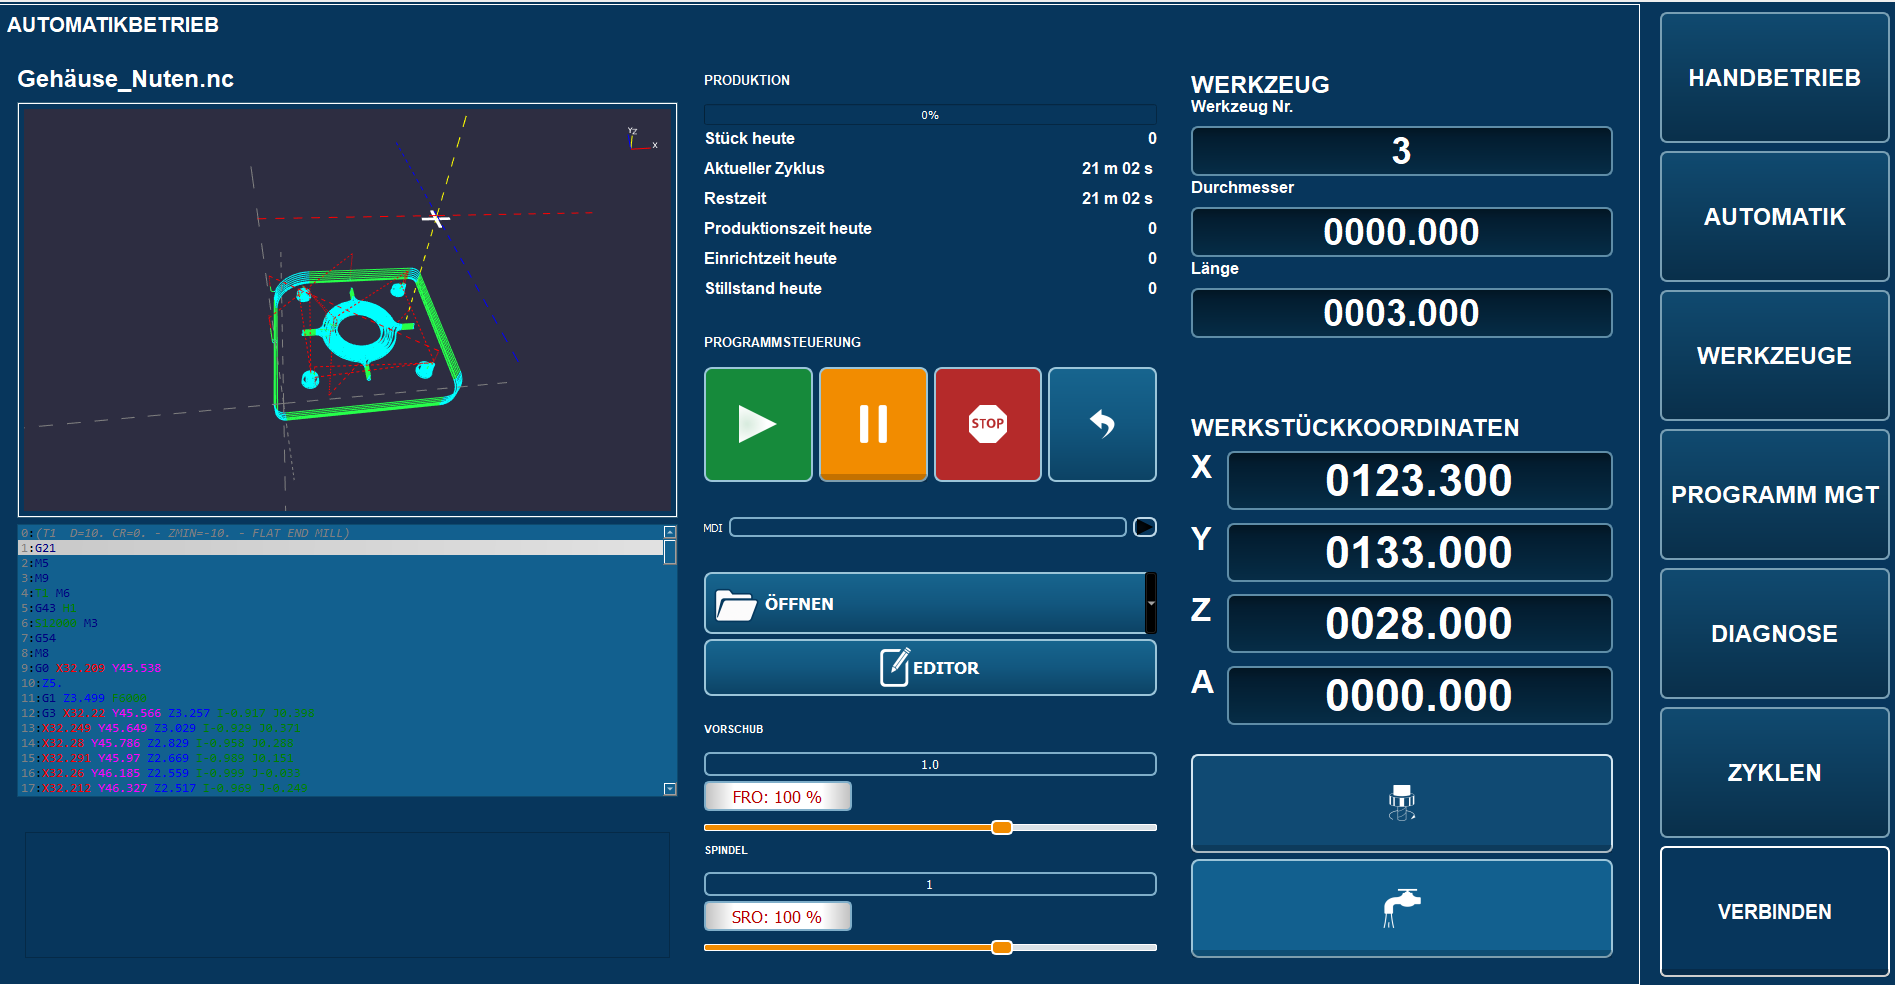Viewport: 1895px width, 985px height.
Task: Start the program with the green play button
Action: coord(758,424)
